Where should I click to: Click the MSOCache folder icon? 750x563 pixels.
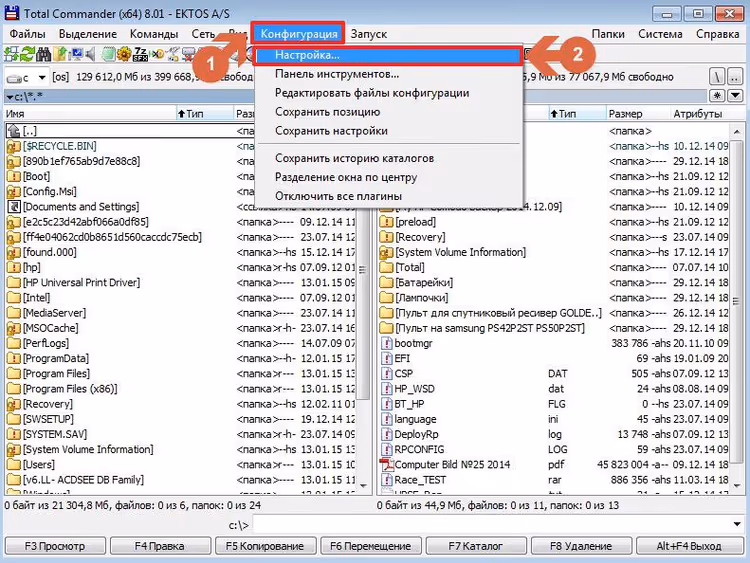click(x=14, y=328)
